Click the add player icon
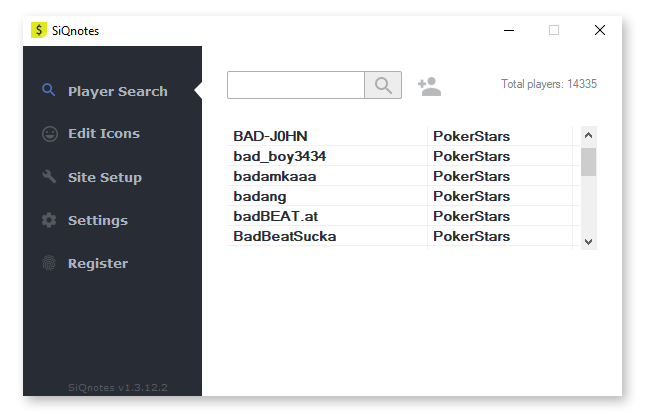This screenshot has width=649, height=420. 429,86
